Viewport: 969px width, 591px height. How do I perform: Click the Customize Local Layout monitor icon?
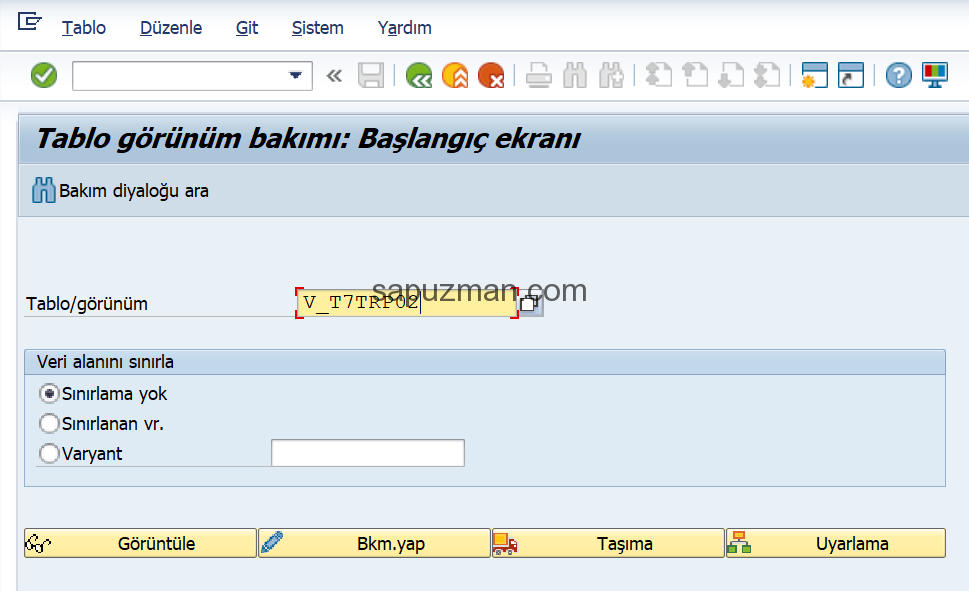[x=935, y=75]
